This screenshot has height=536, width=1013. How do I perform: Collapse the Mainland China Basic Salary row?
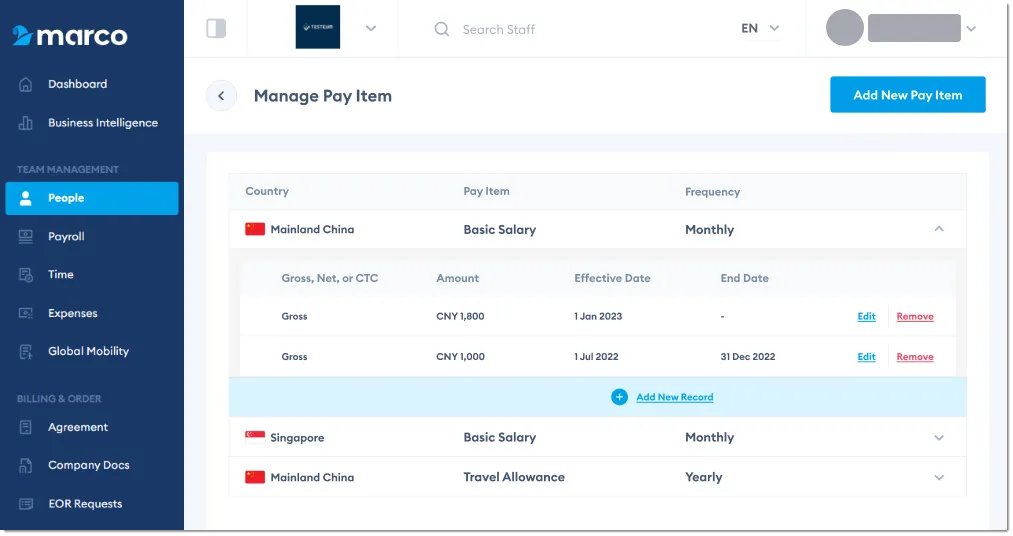(939, 229)
